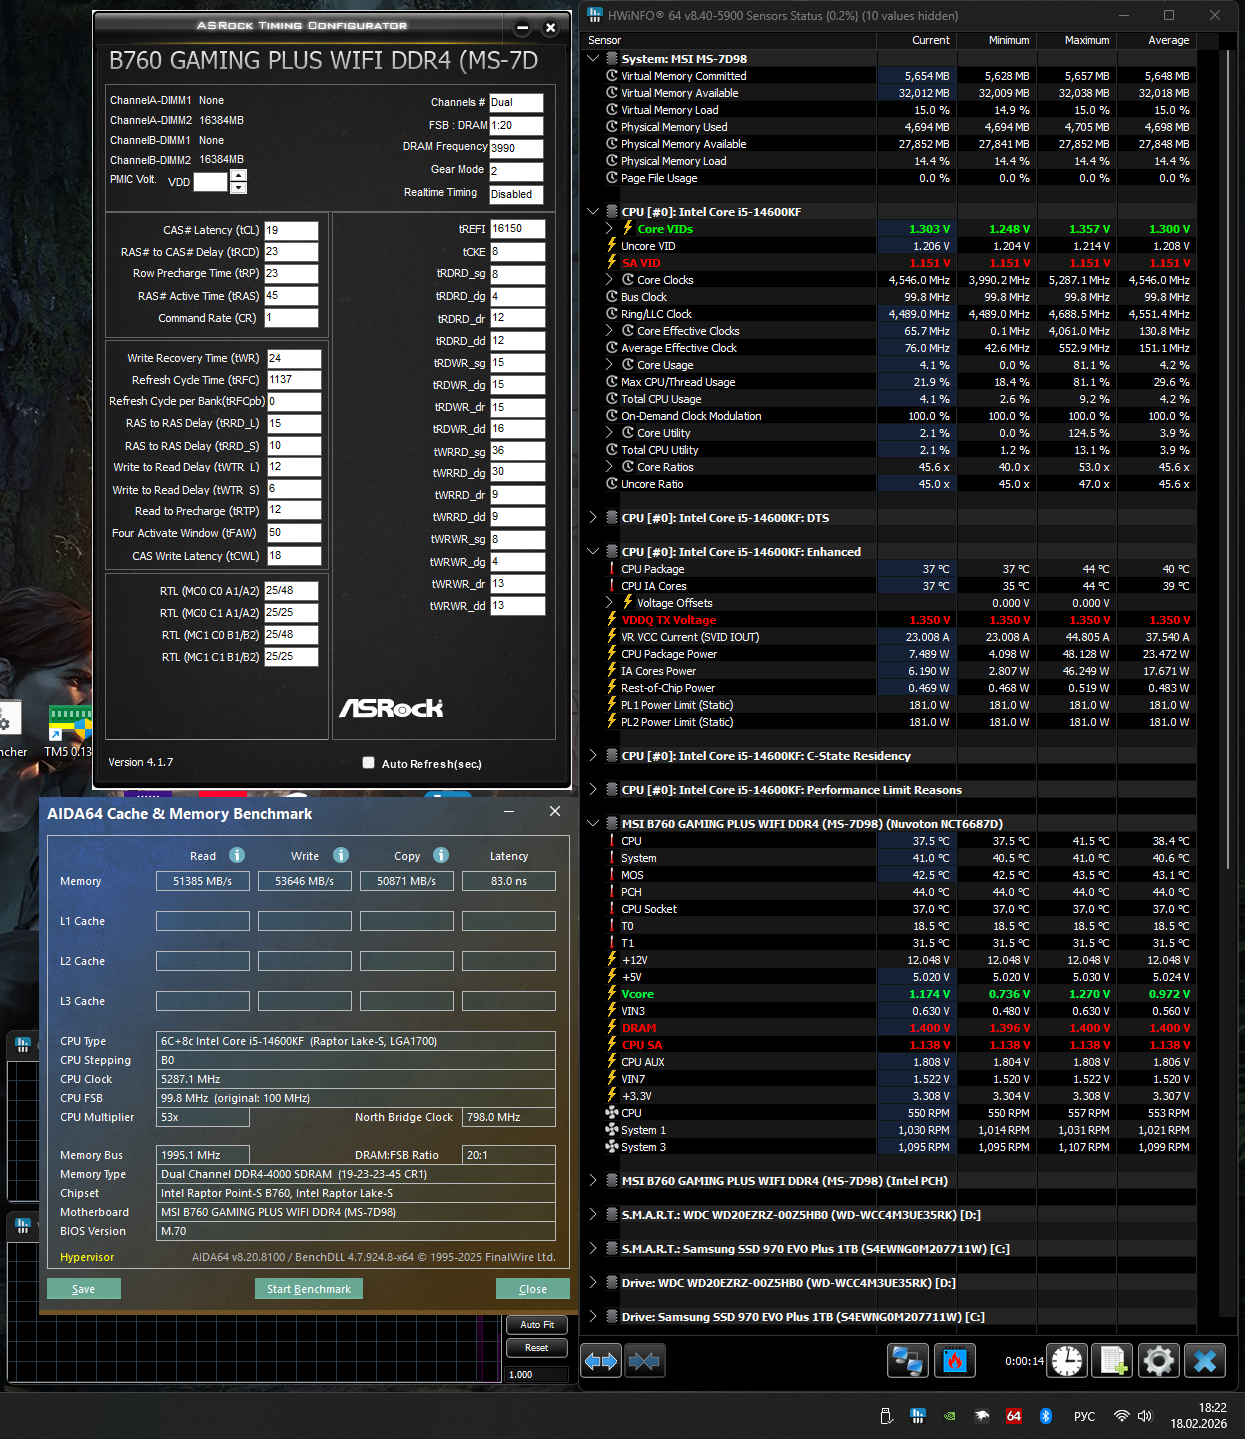The image size is (1245, 1439).
Task: Click the Maximum column header
Action: (1076, 40)
